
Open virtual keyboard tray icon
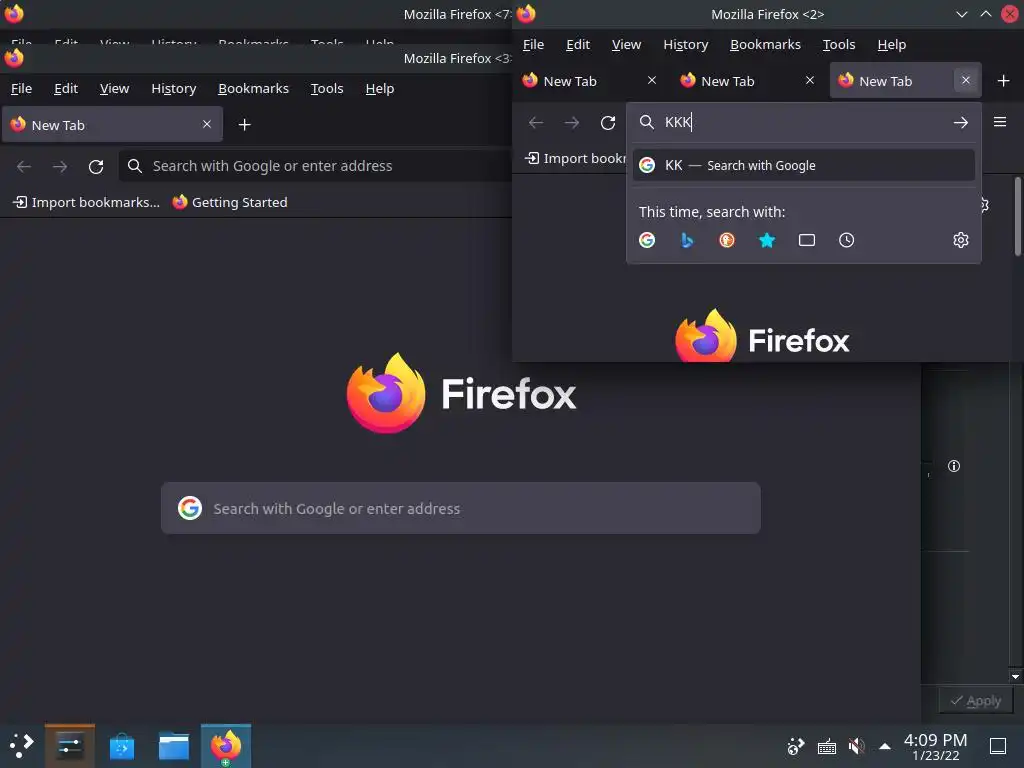point(827,746)
